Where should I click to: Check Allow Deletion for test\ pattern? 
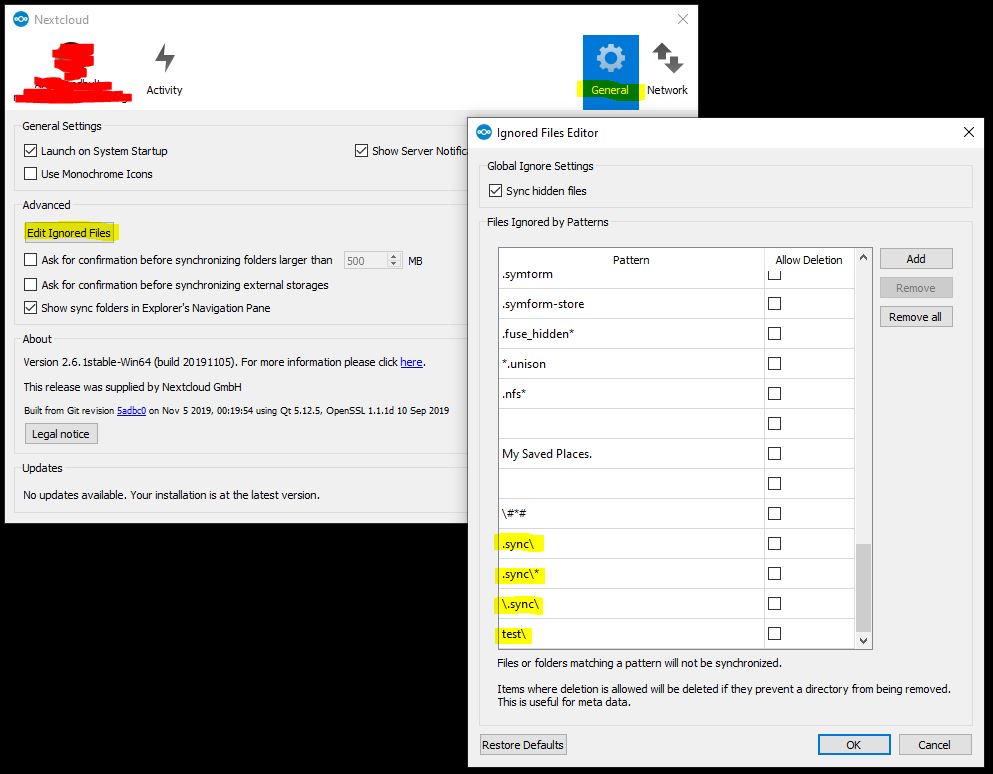774,633
